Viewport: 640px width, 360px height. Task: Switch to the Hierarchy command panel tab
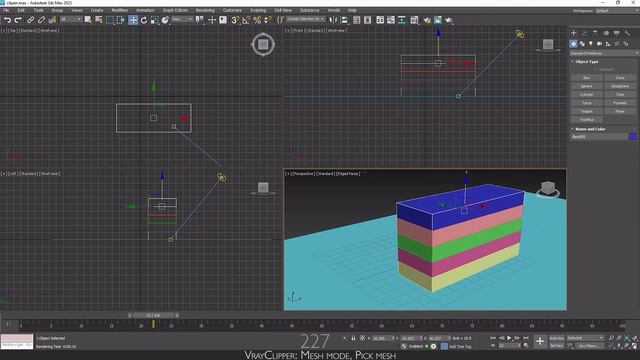(x=595, y=33)
